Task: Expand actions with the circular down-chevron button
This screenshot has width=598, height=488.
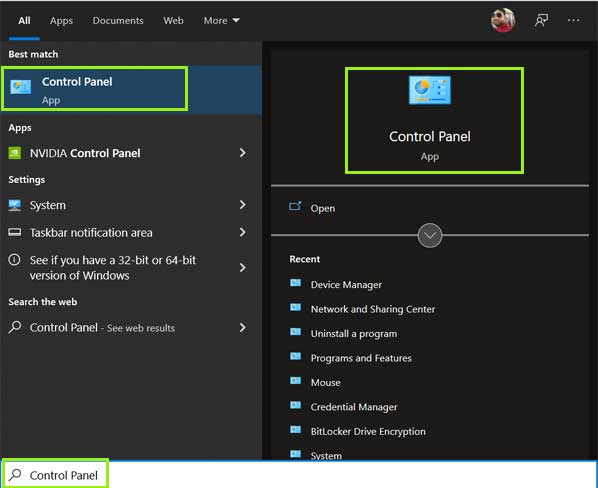Action: point(430,235)
